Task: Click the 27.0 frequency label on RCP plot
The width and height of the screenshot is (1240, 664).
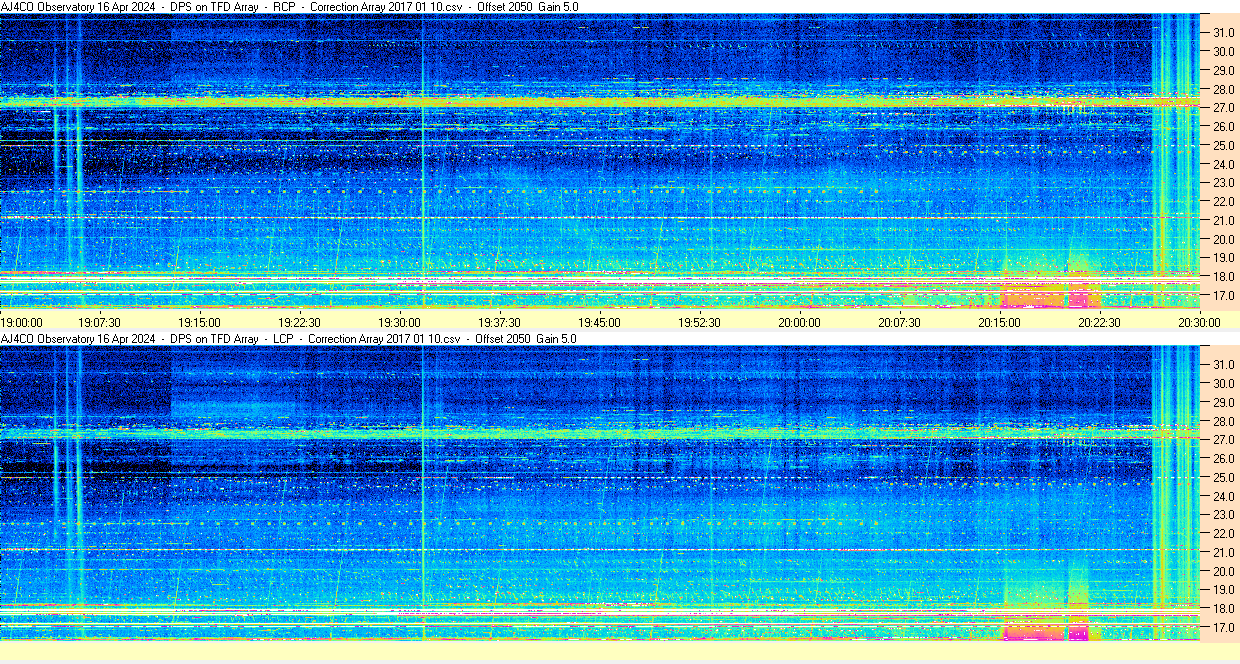Action: (1224, 107)
